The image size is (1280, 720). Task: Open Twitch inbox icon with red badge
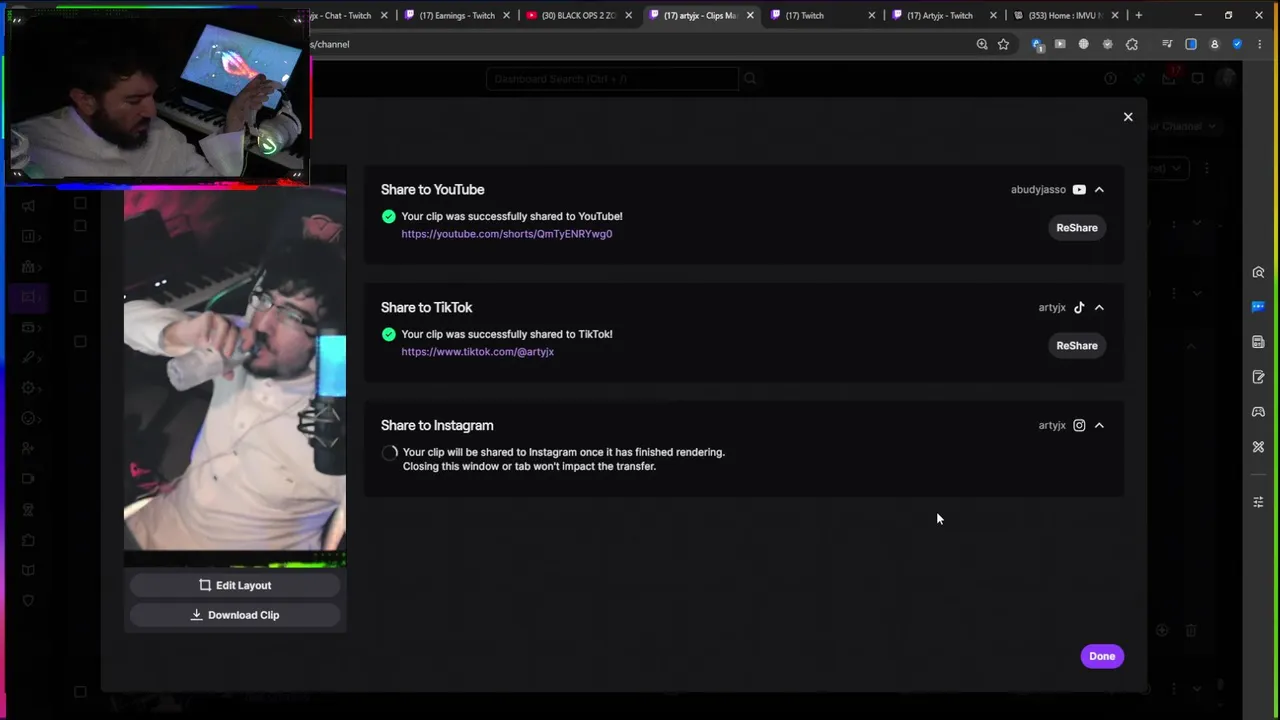pos(1169,78)
